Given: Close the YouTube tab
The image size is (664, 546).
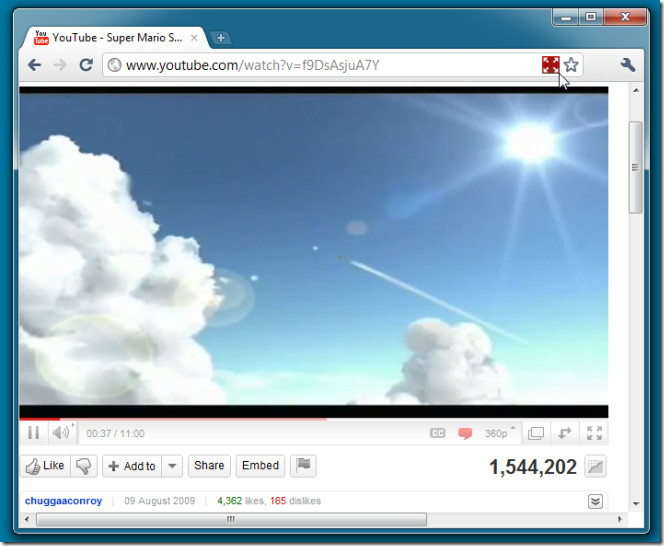Looking at the screenshot, I should 194,38.
